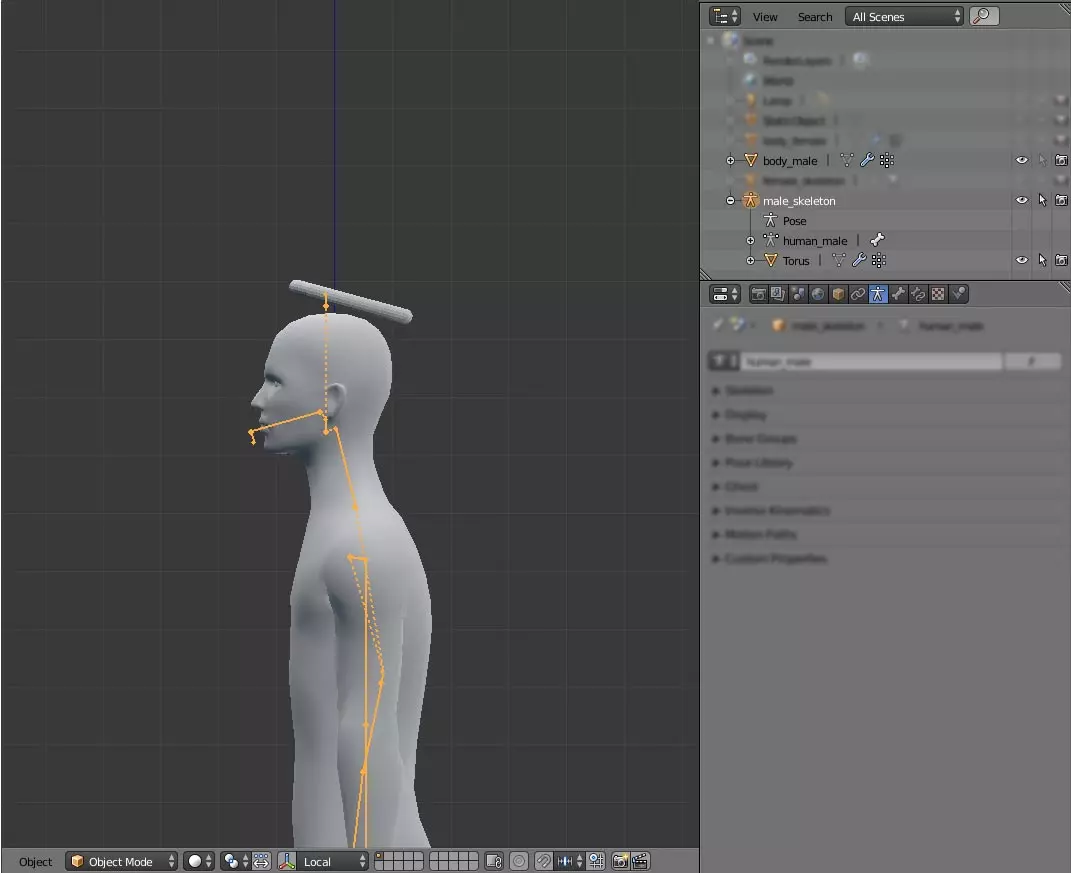Image resolution: width=1071 pixels, height=873 pixels.
Task: Open the Render Layers properties tab
Action: pos(778,294)
